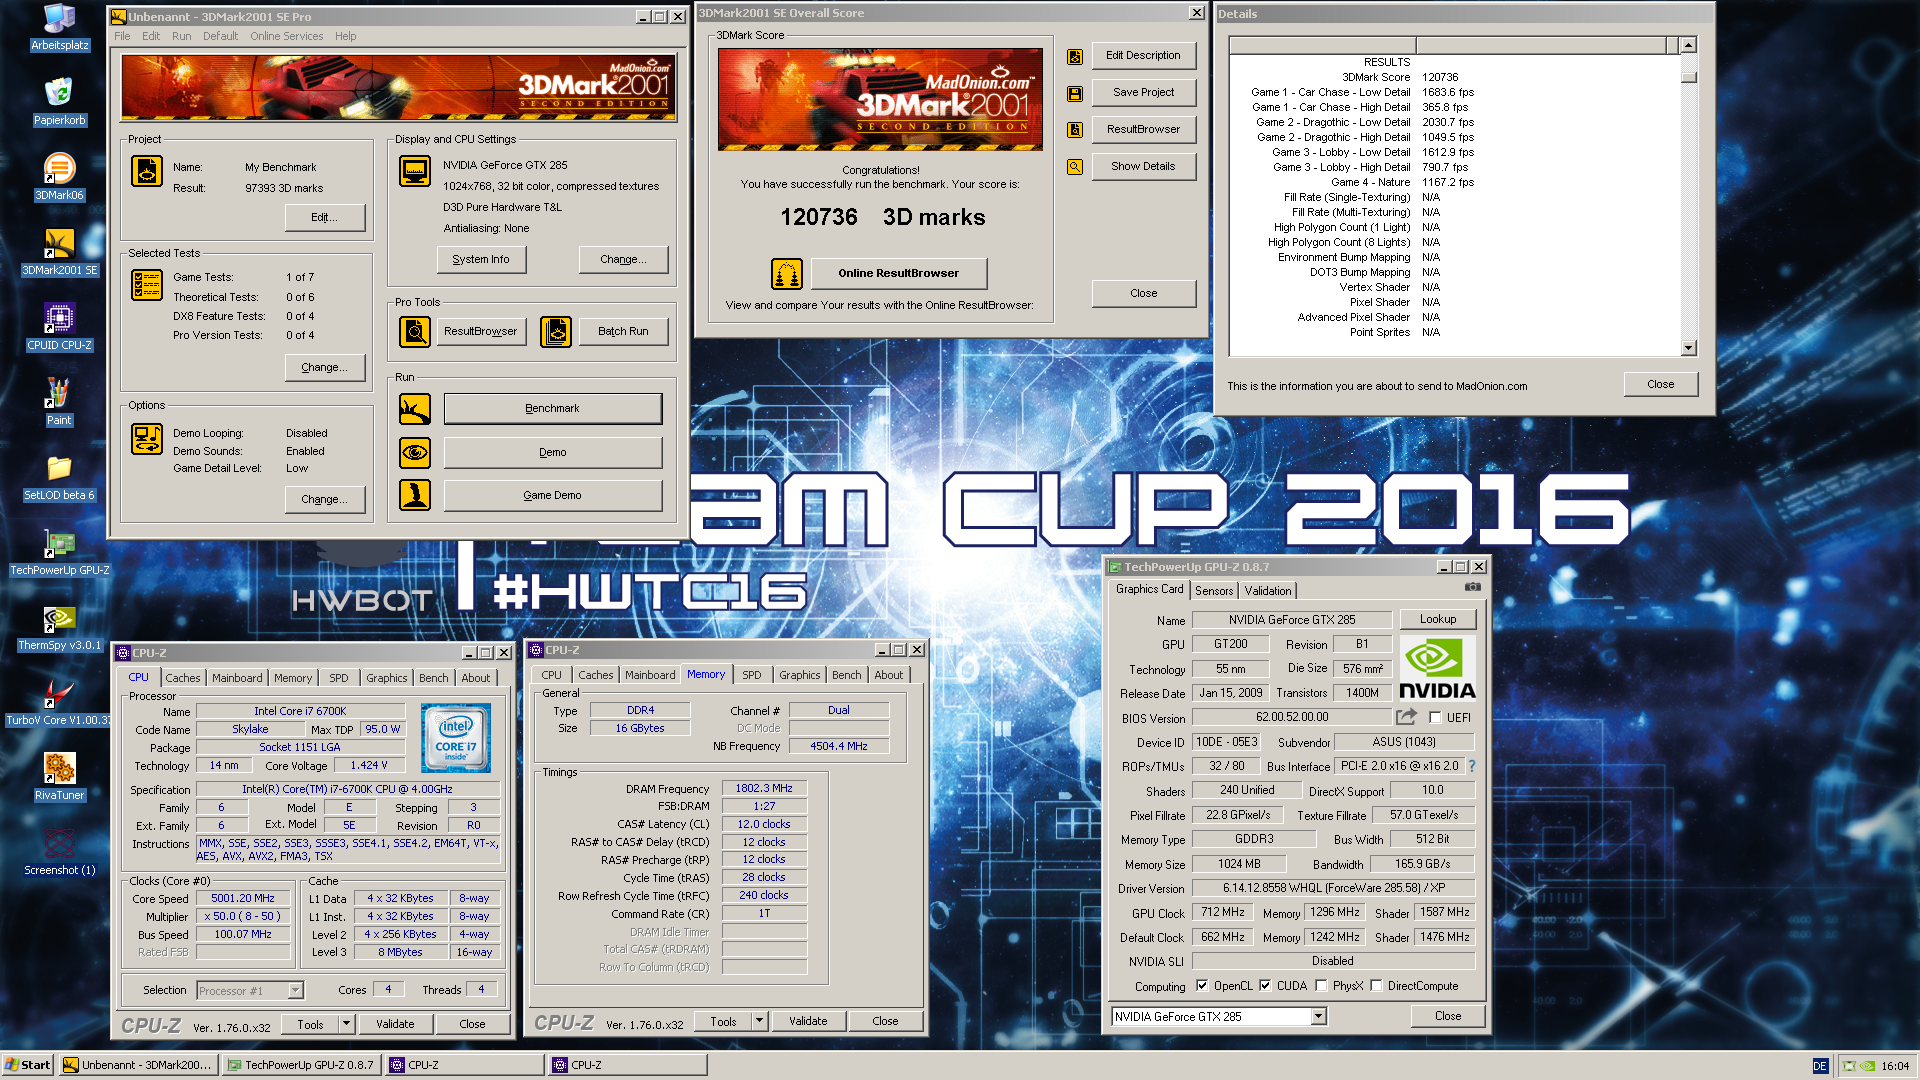Viewport: 1920px width, 1080px height.
Task: Open the Arbeitsplatz desktop icon
Action: 59,27
